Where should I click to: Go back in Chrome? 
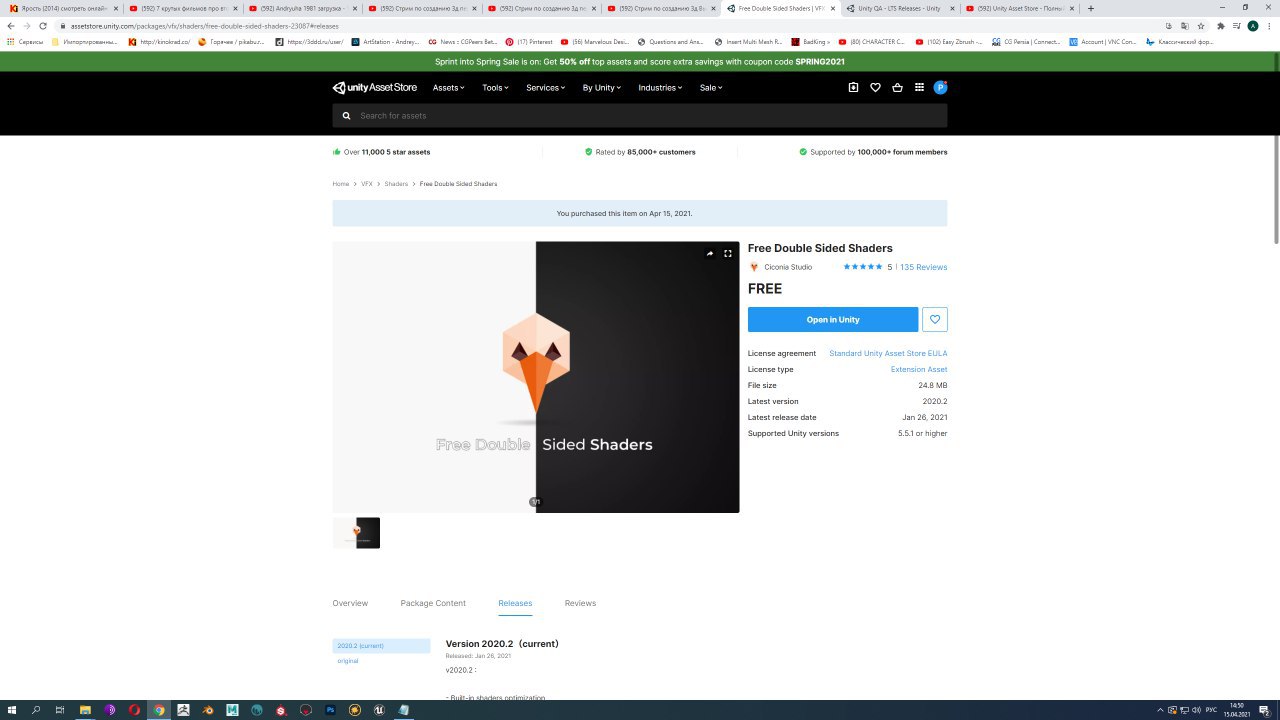pos(11,26)
